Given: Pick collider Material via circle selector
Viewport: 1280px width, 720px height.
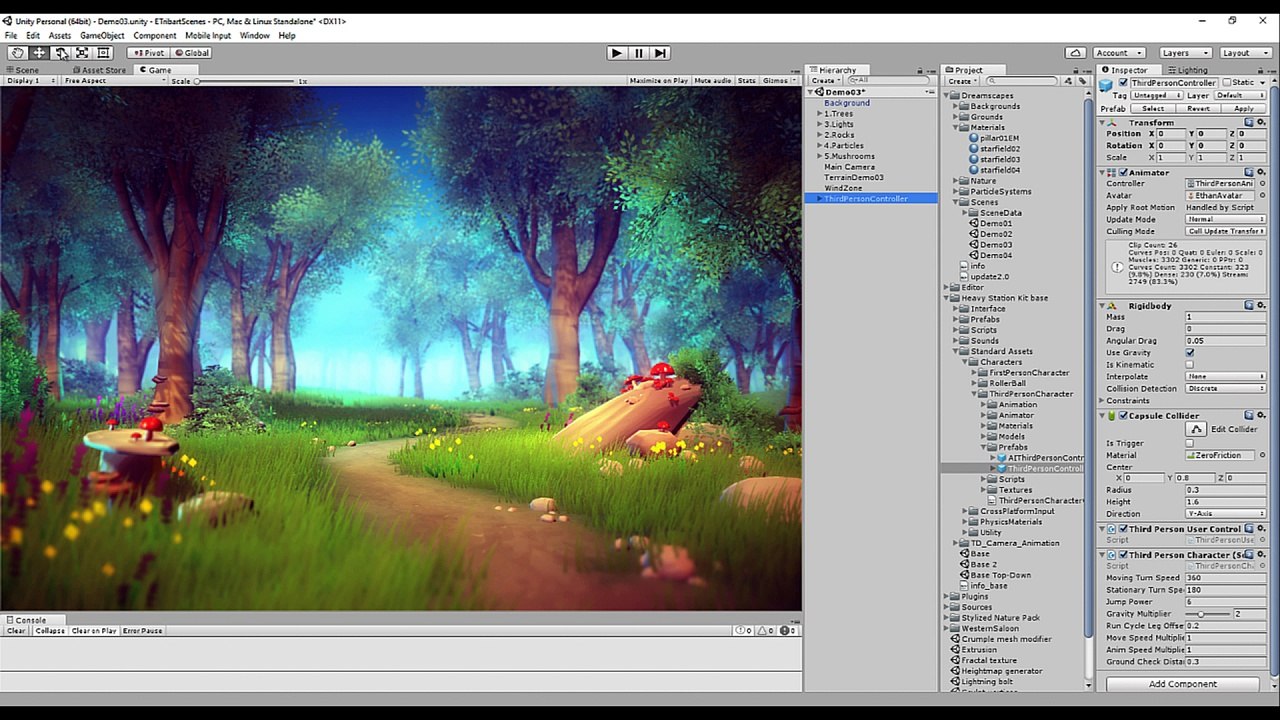Looking at the screenshot, I should pos(1261,456).
